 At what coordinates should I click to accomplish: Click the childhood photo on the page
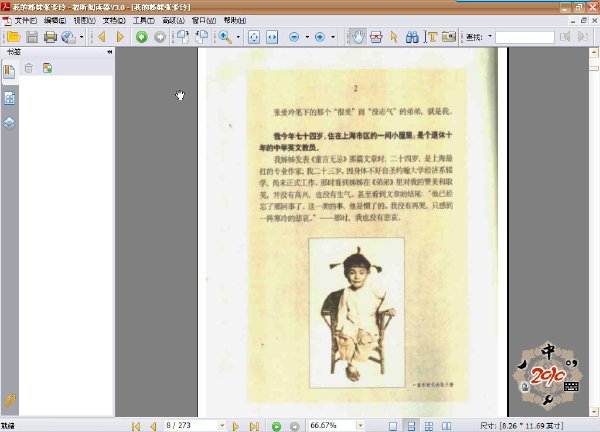pos(357,313)
